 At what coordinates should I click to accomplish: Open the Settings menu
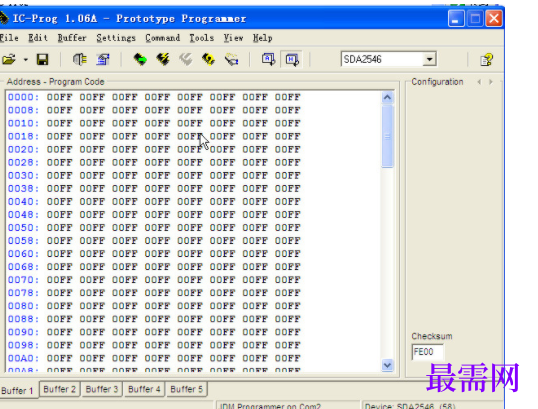pos(116,38)
